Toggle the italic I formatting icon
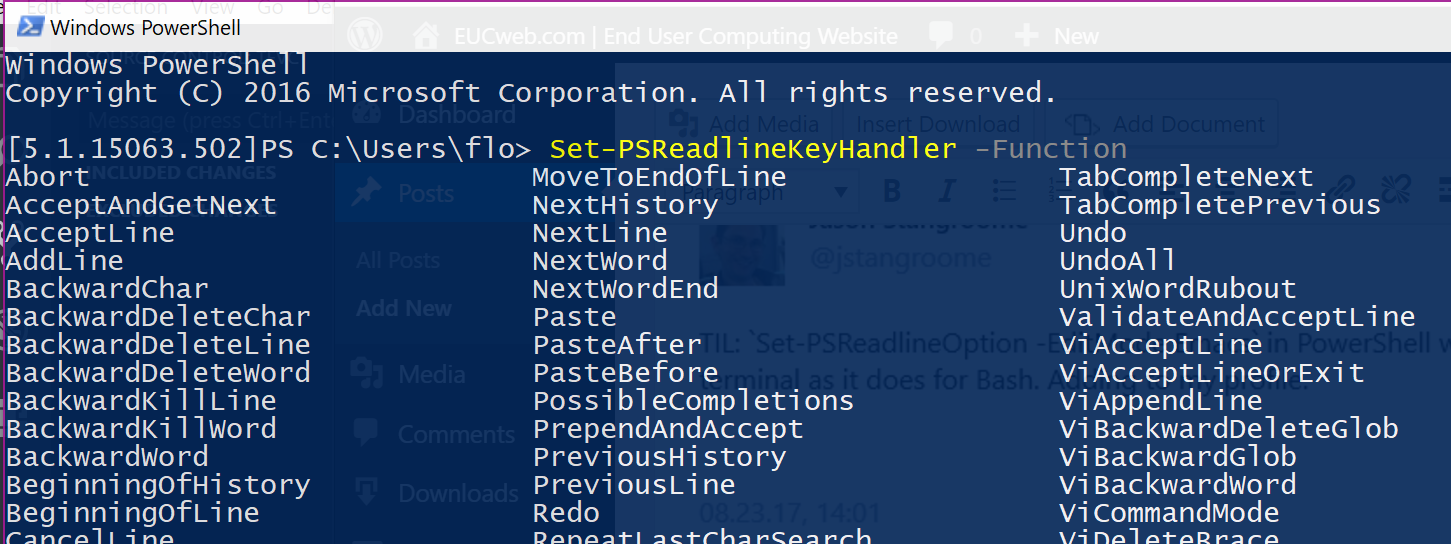 [x=946, y=190]
